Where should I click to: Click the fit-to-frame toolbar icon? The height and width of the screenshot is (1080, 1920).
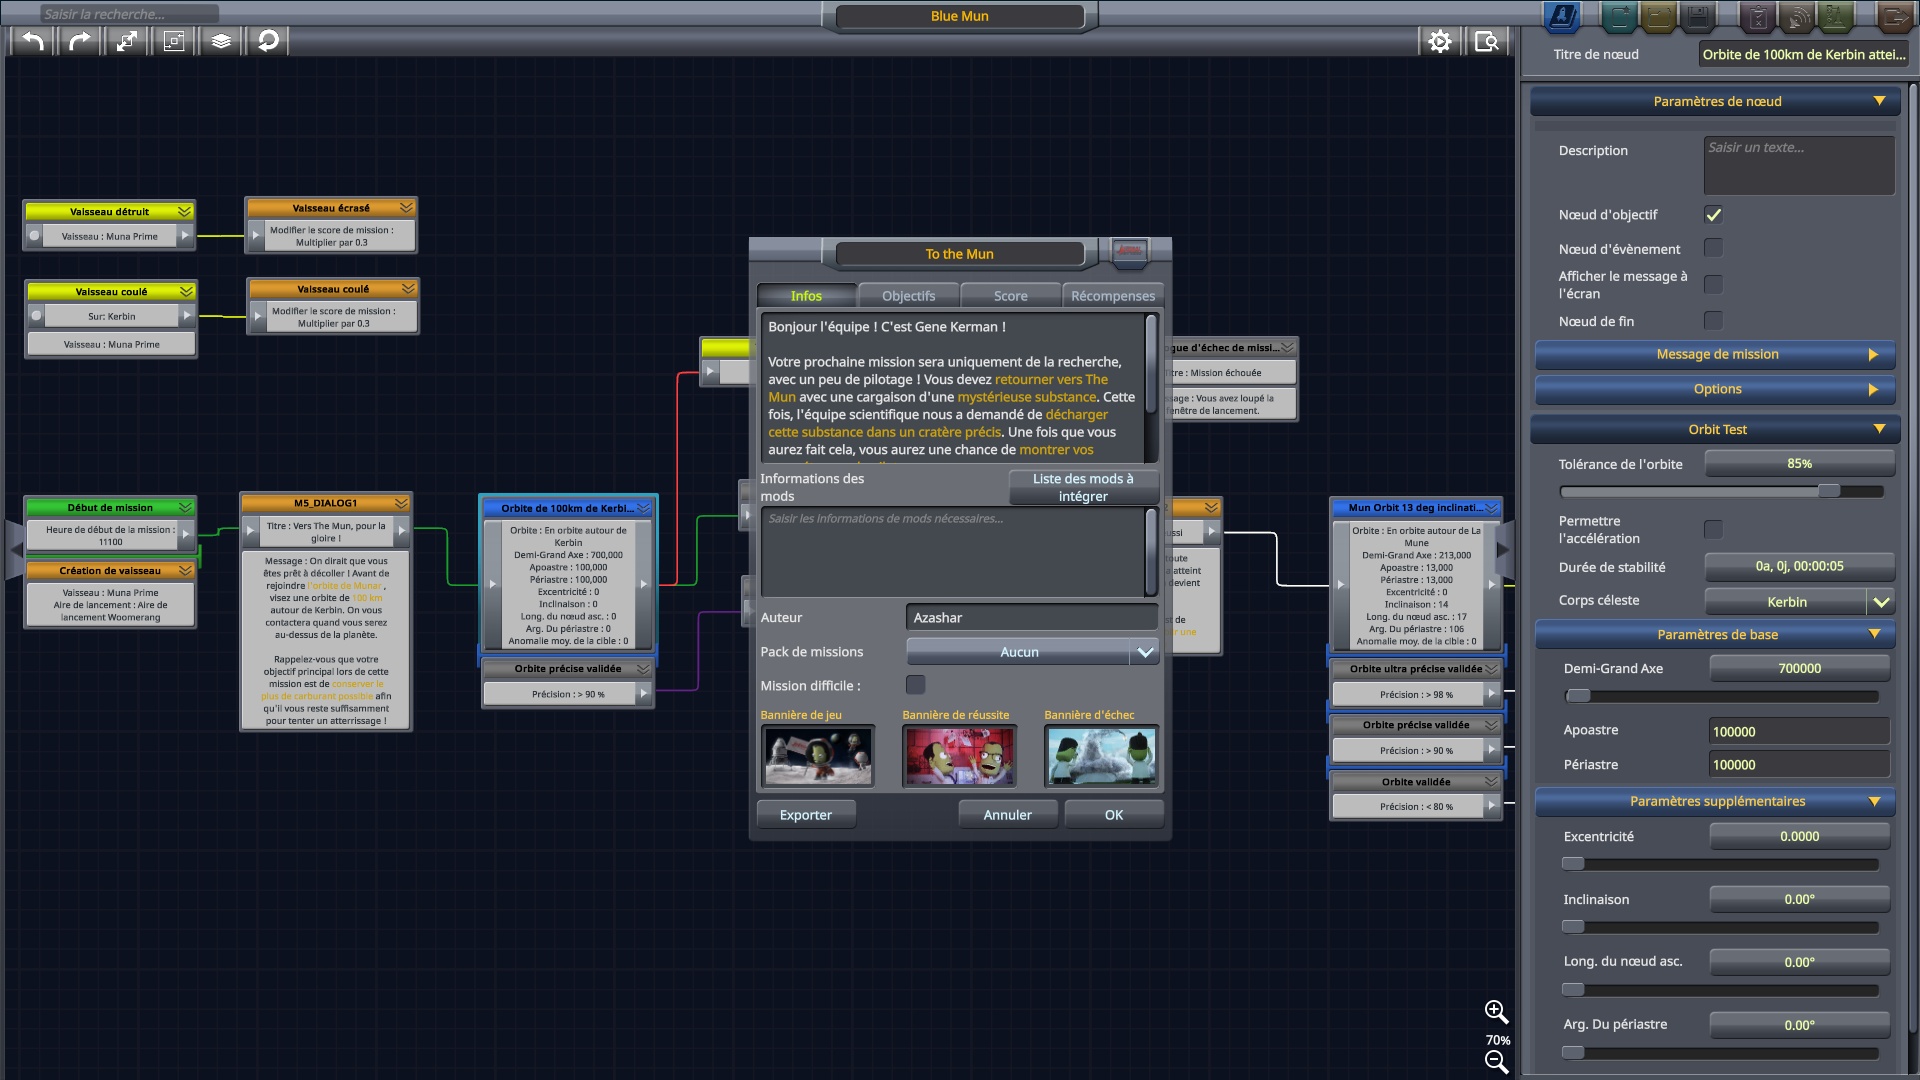[174, 41]
